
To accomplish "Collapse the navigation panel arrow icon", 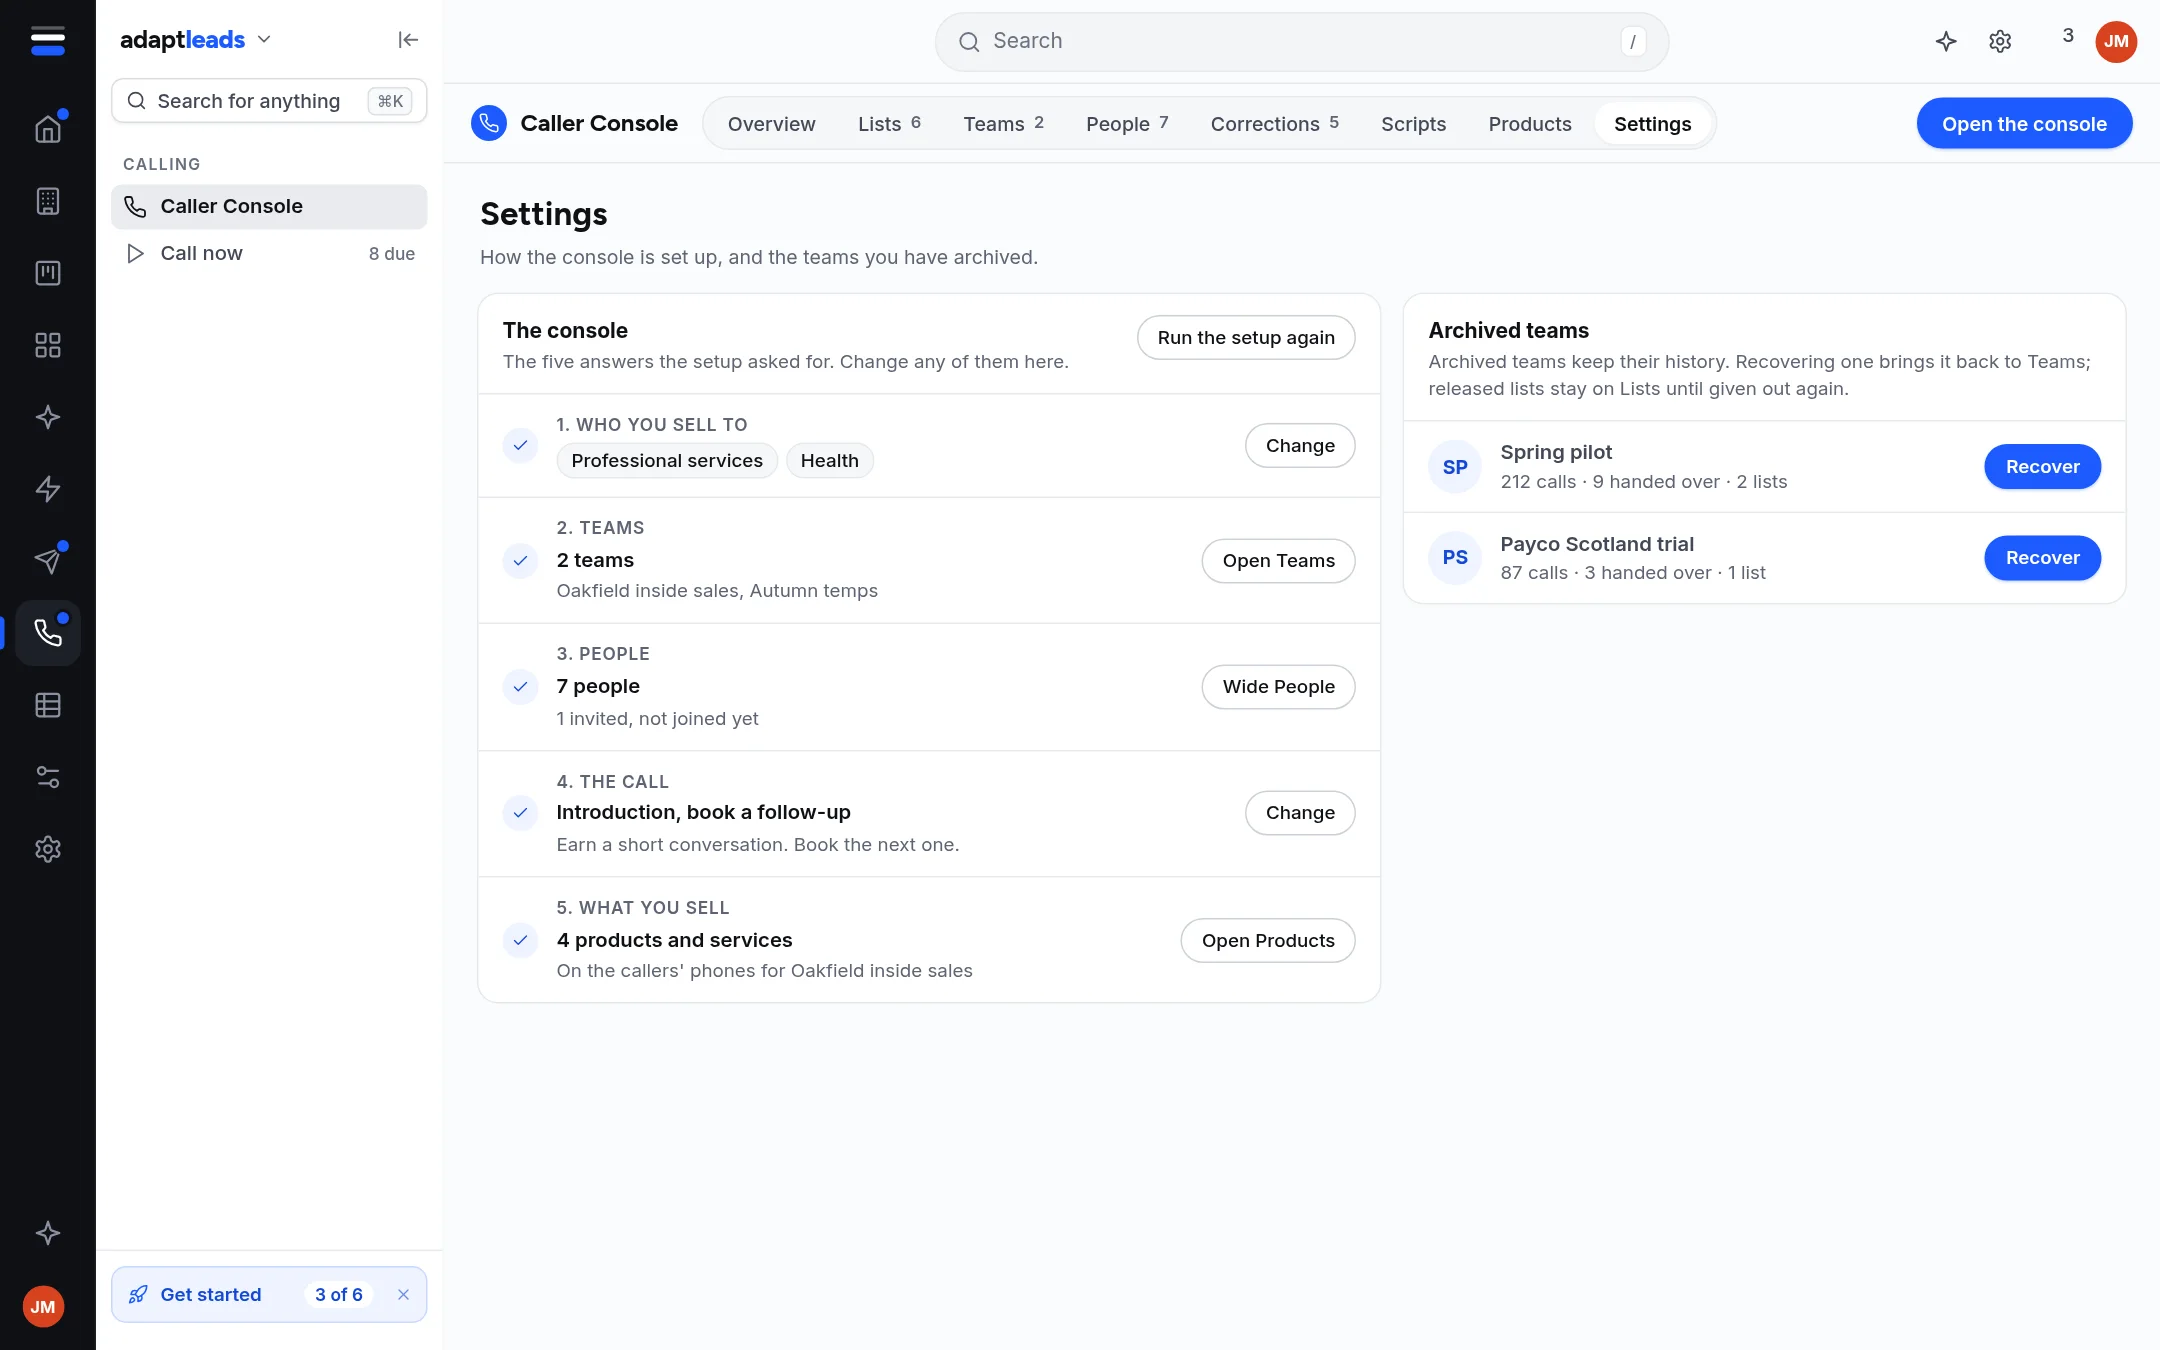I will [408, 40].
